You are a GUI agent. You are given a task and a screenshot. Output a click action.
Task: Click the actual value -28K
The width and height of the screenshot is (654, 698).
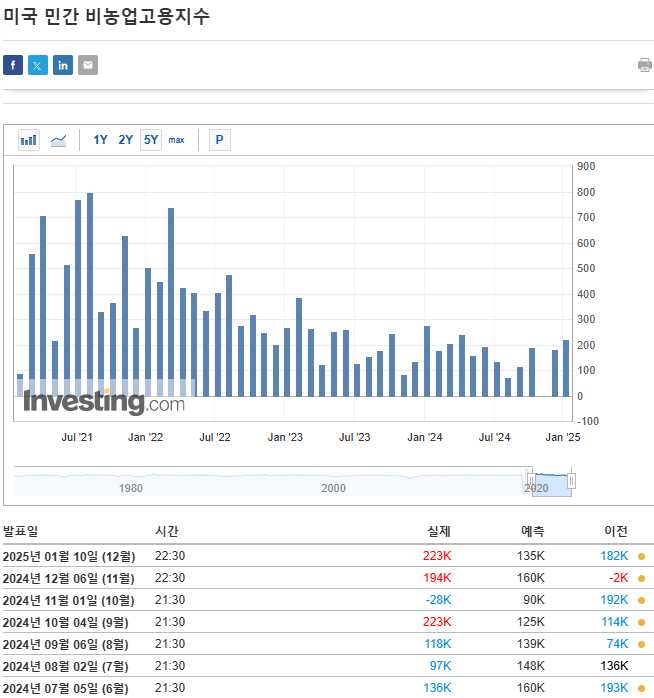pyautogui.click(x=438, y=600)
